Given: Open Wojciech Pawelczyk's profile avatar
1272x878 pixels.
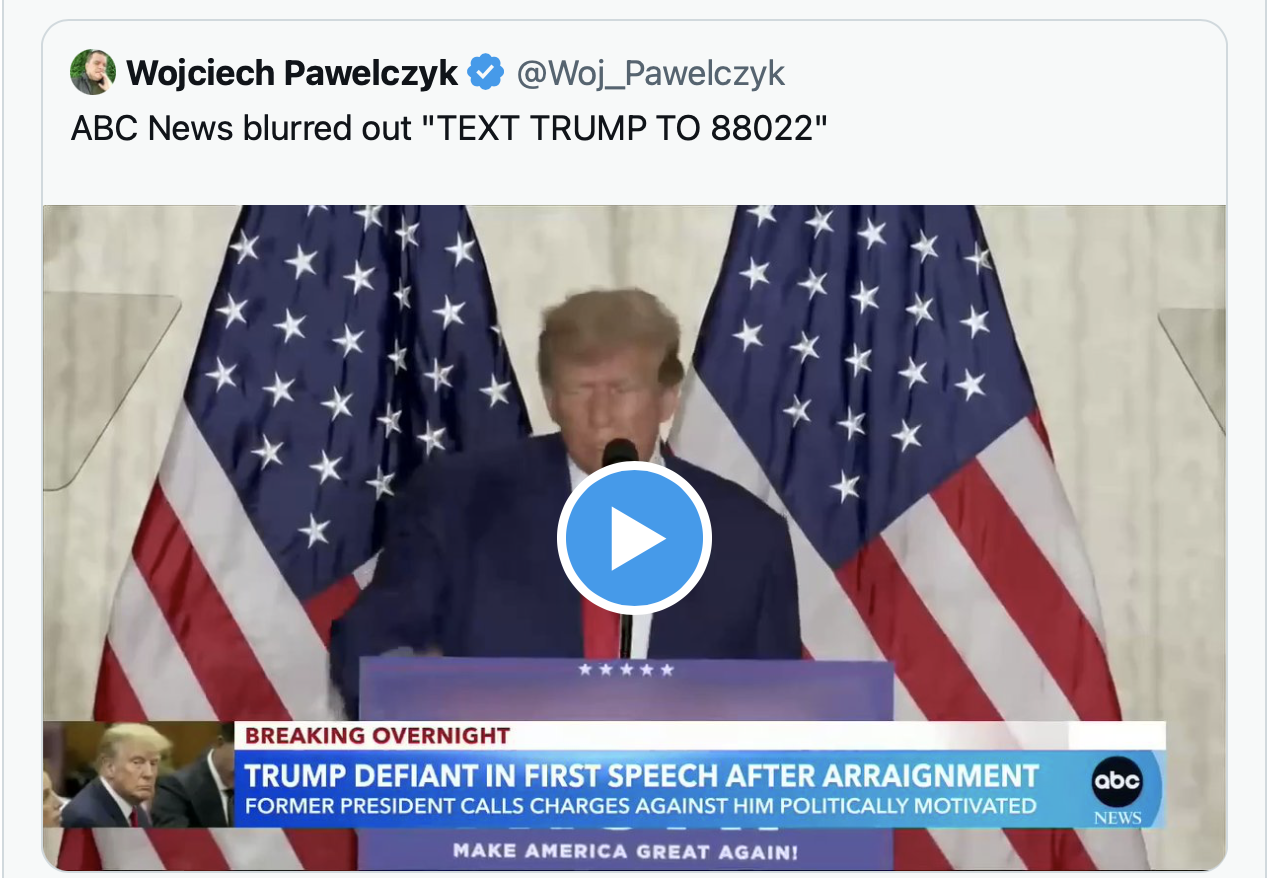Looking at the screenshot, I should pyautogui.click(x=92, y=73).
